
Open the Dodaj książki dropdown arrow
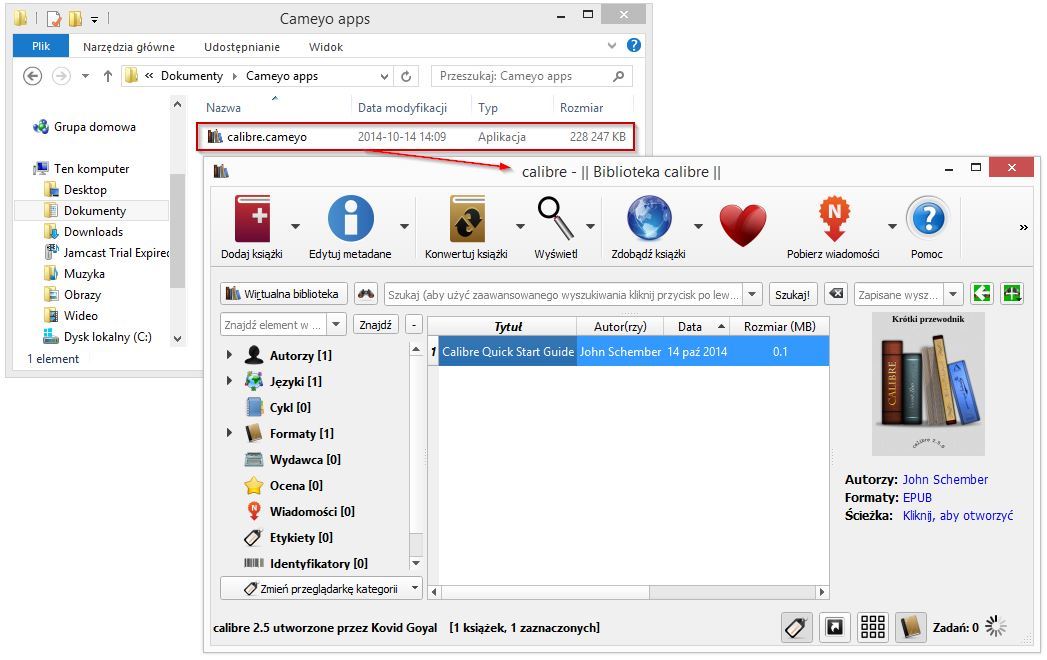(x=295, y=227)
